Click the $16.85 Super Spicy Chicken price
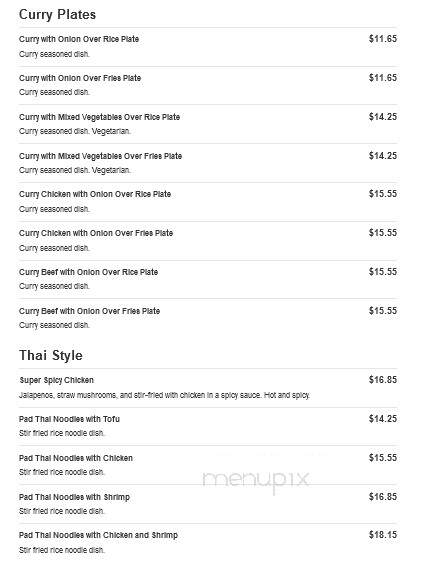Screen dimensions: 435x562 (x=383, y=380)
